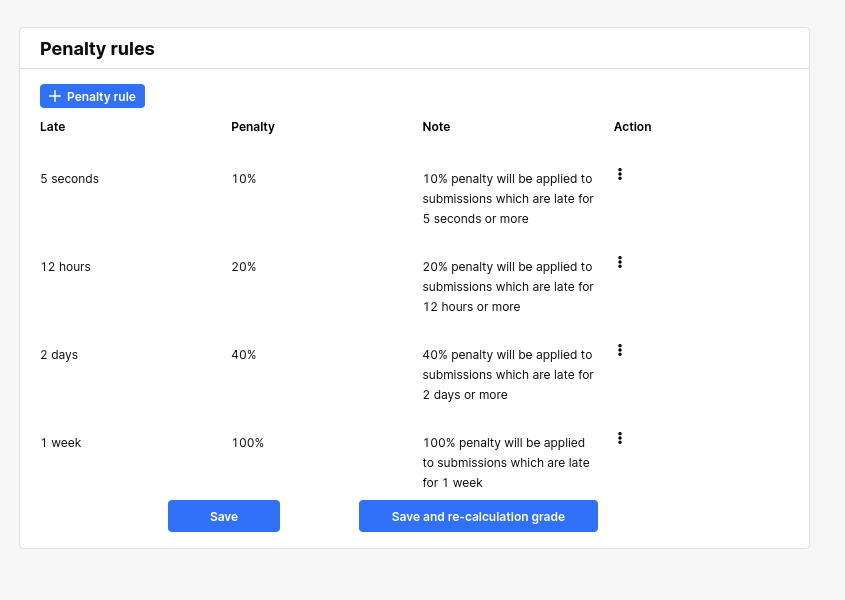845x600 pixels.
Task: Click the 40% penalty note text
Action: point(508,375)
